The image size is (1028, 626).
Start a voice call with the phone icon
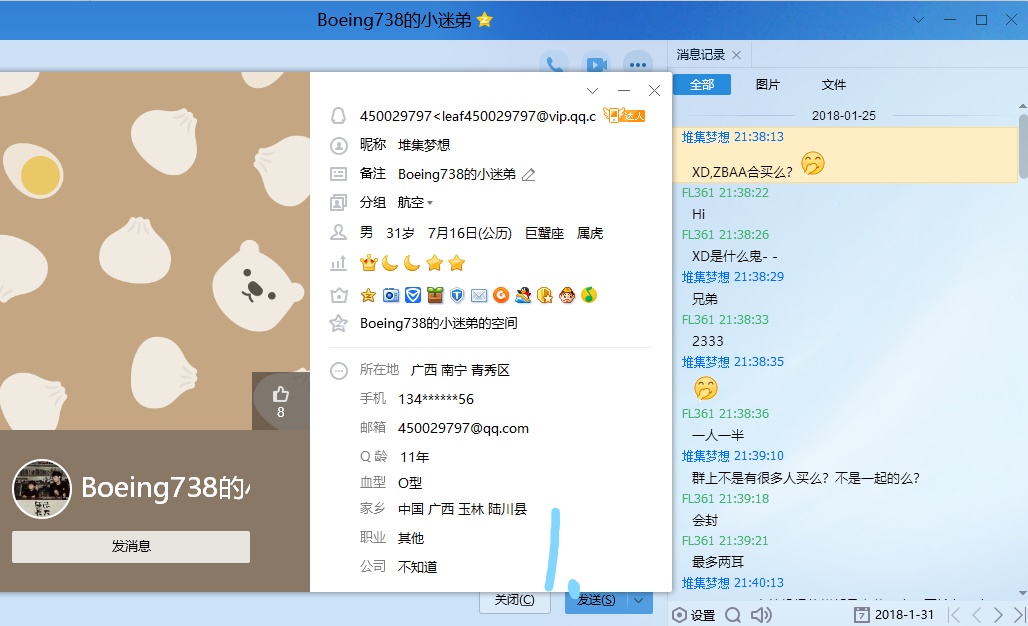[x=554, y=65]
